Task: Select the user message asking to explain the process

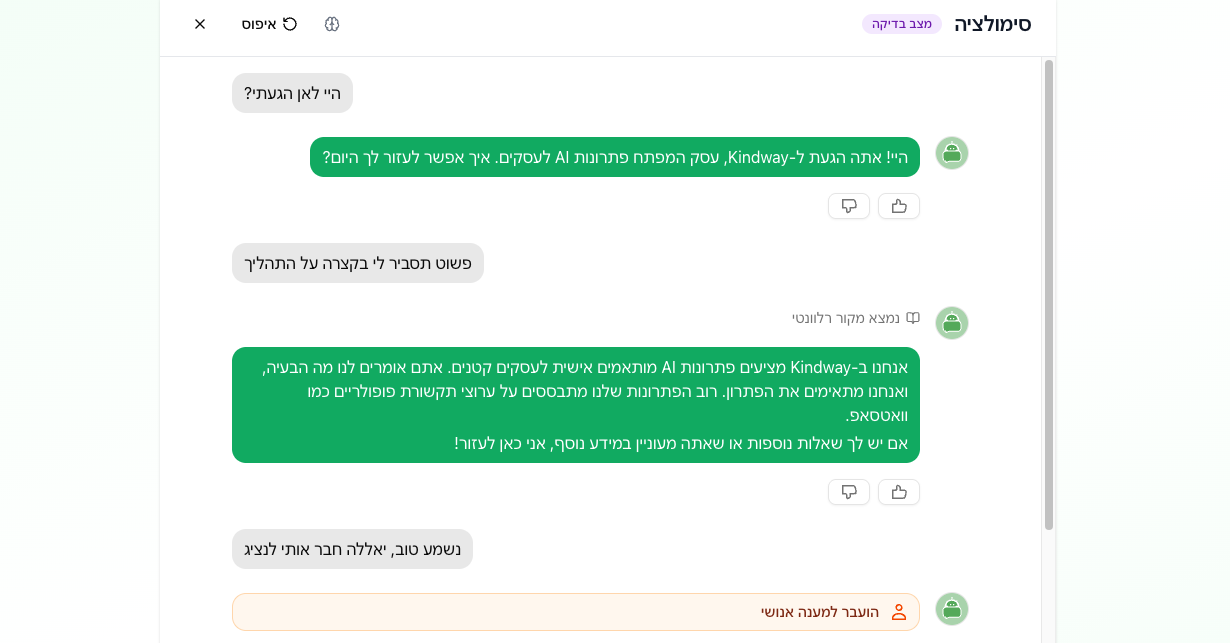Action: (358, 263)
